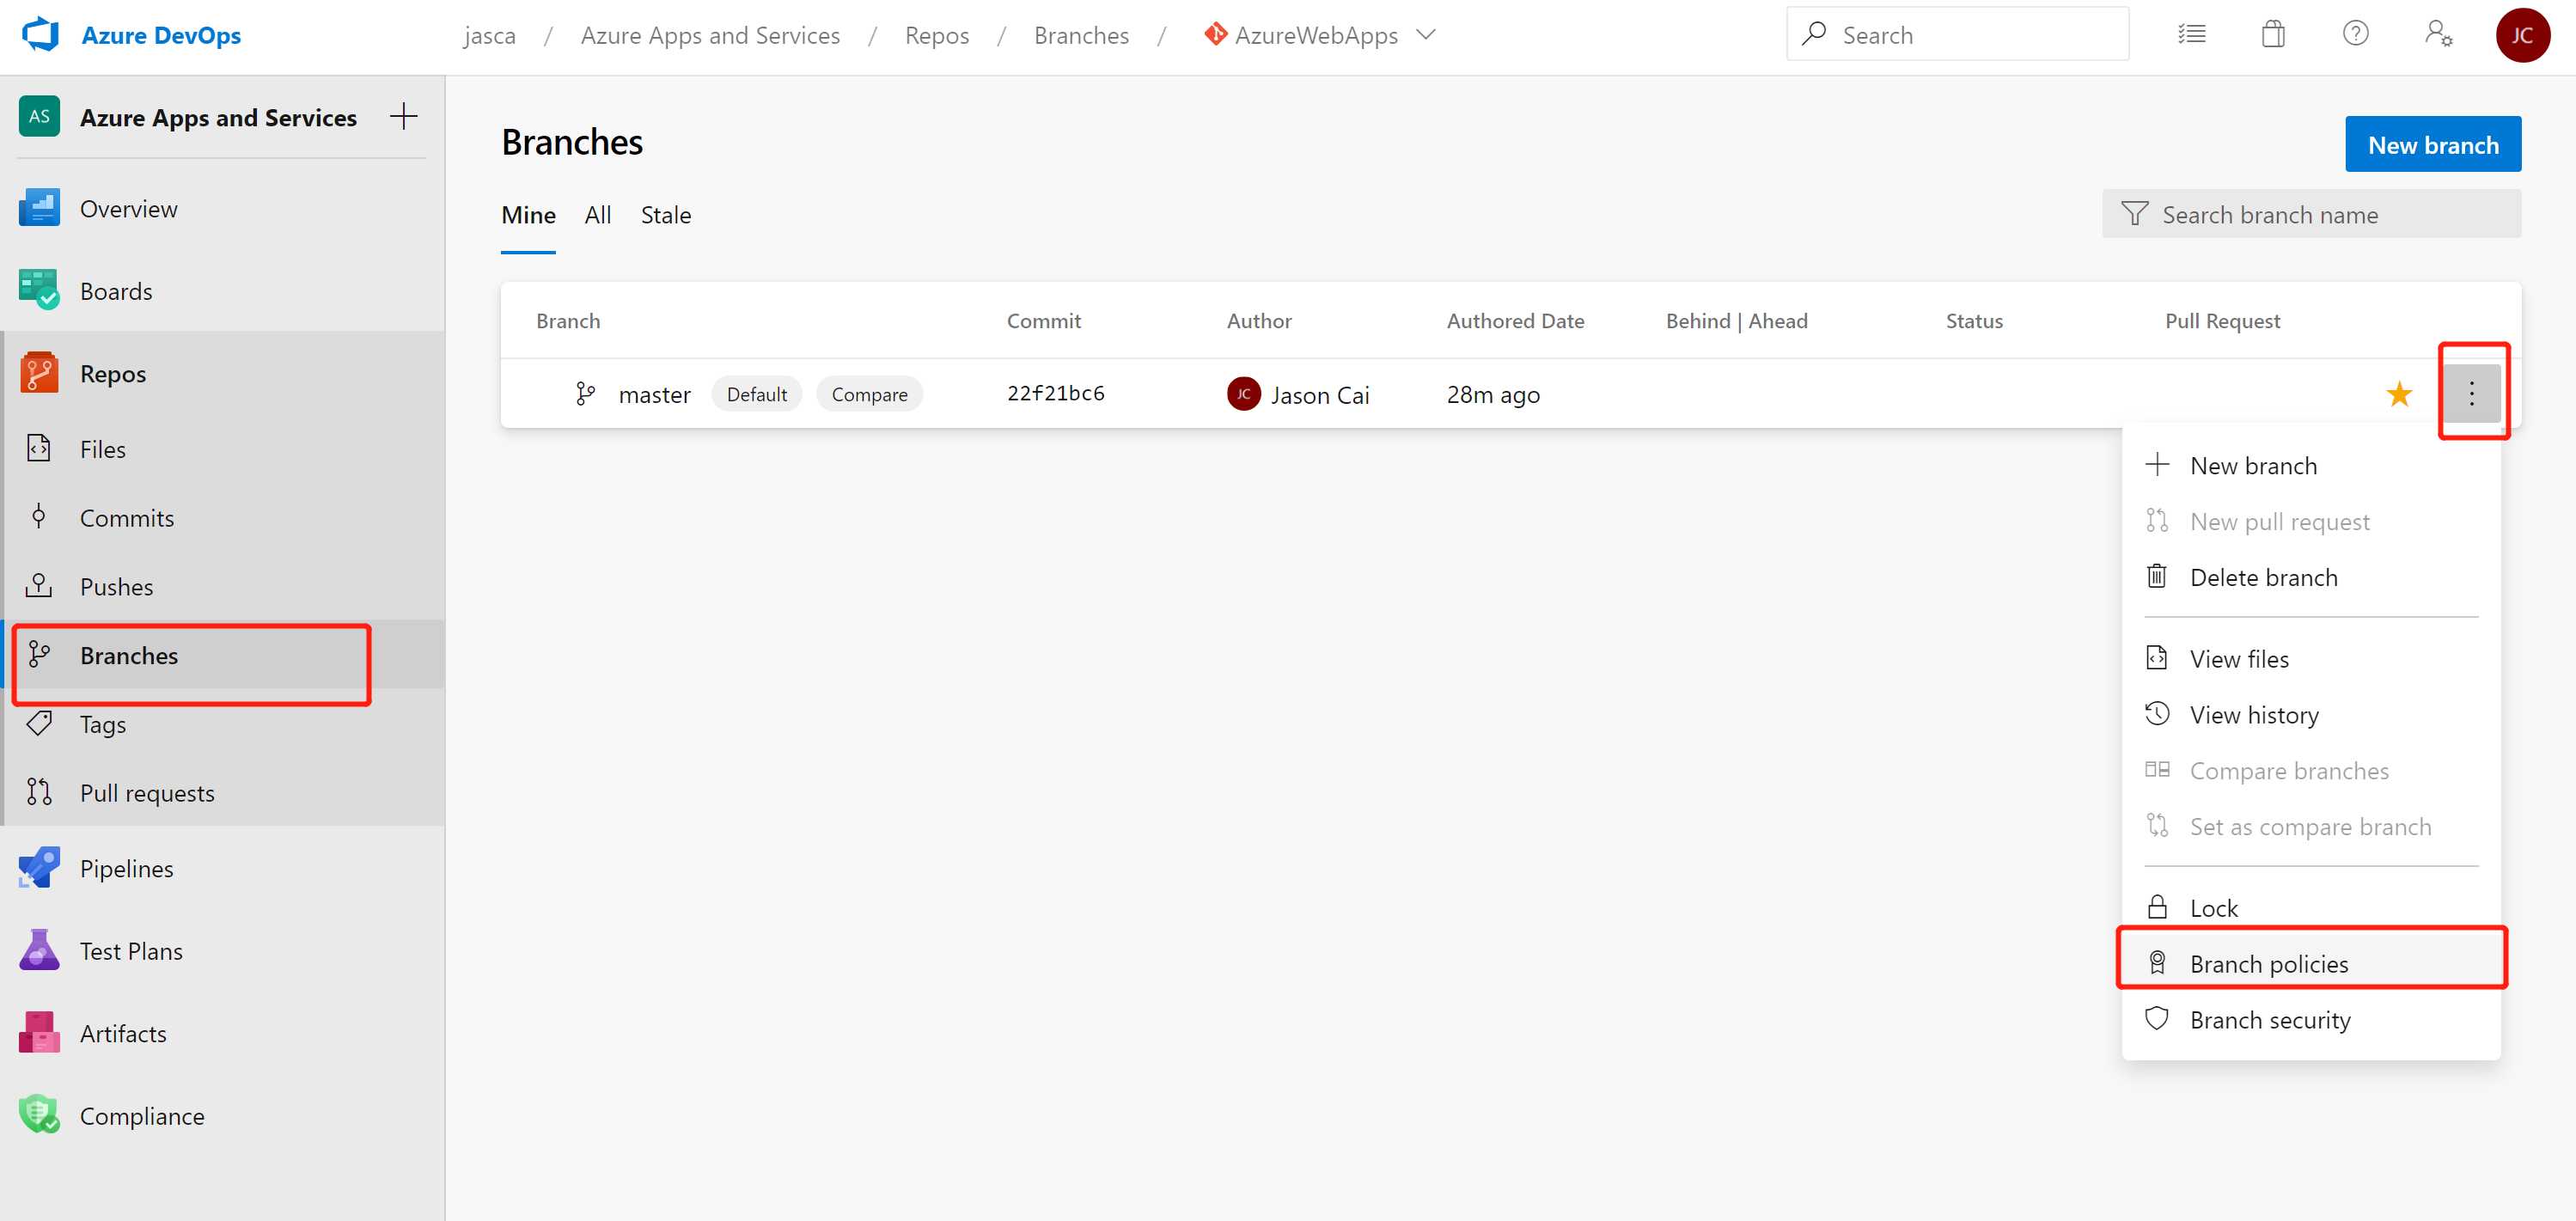
Task: Open the Compliance hub
Action: tap(222, 1115)
